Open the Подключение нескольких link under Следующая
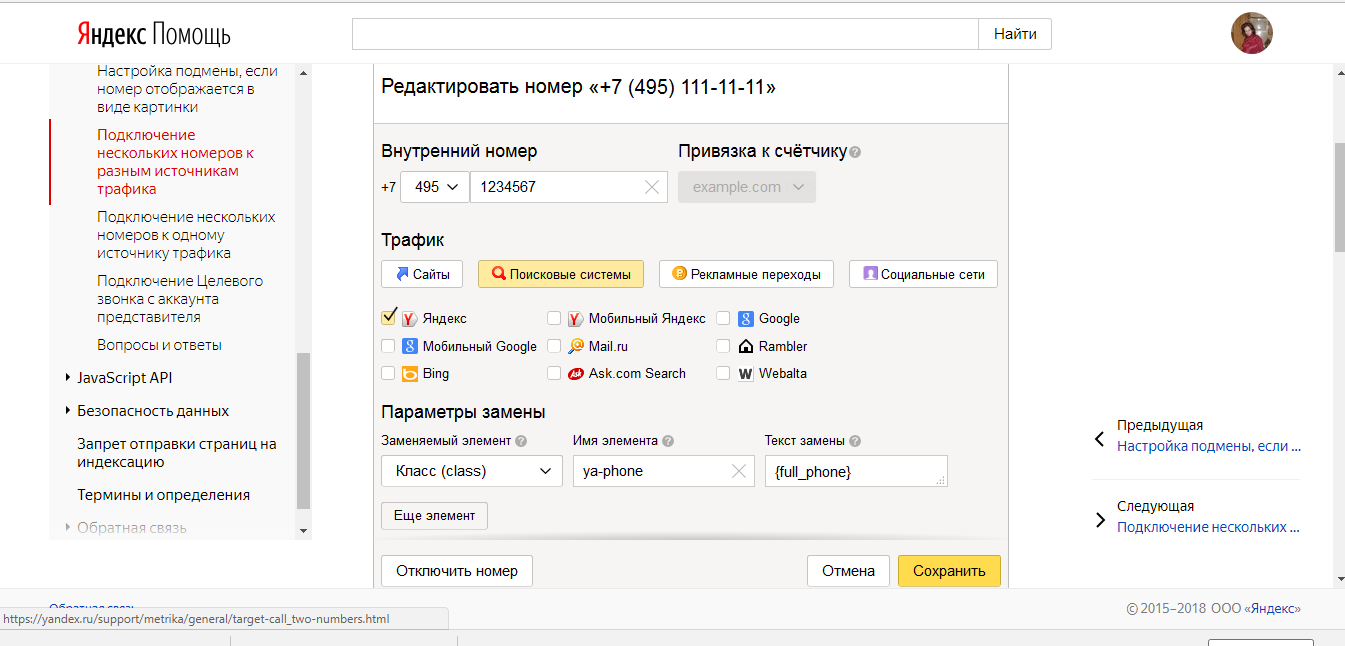 coord(1208,526)
